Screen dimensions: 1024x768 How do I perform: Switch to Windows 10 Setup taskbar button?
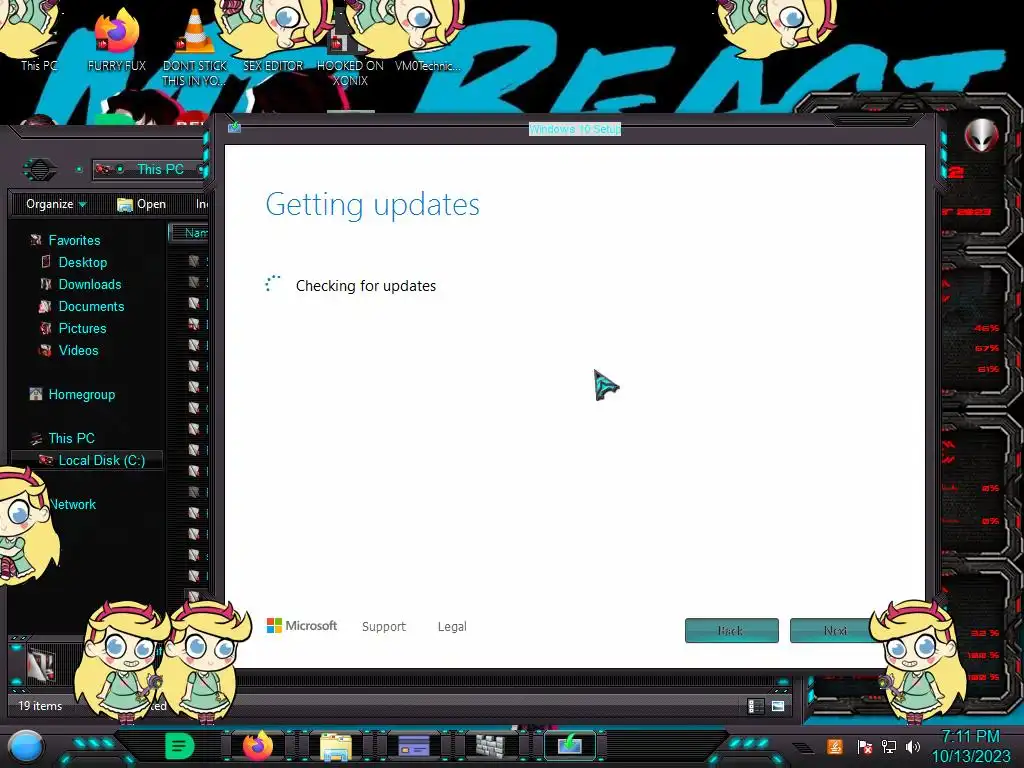coord(569,745)
